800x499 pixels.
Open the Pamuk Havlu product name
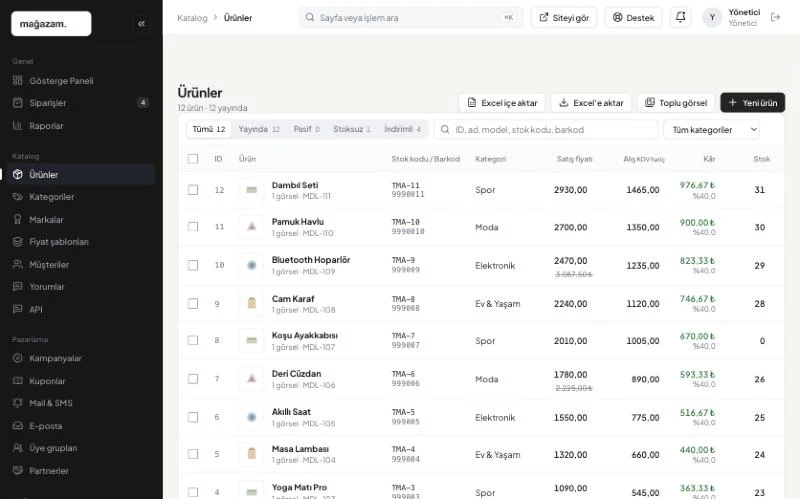[297, 221]
